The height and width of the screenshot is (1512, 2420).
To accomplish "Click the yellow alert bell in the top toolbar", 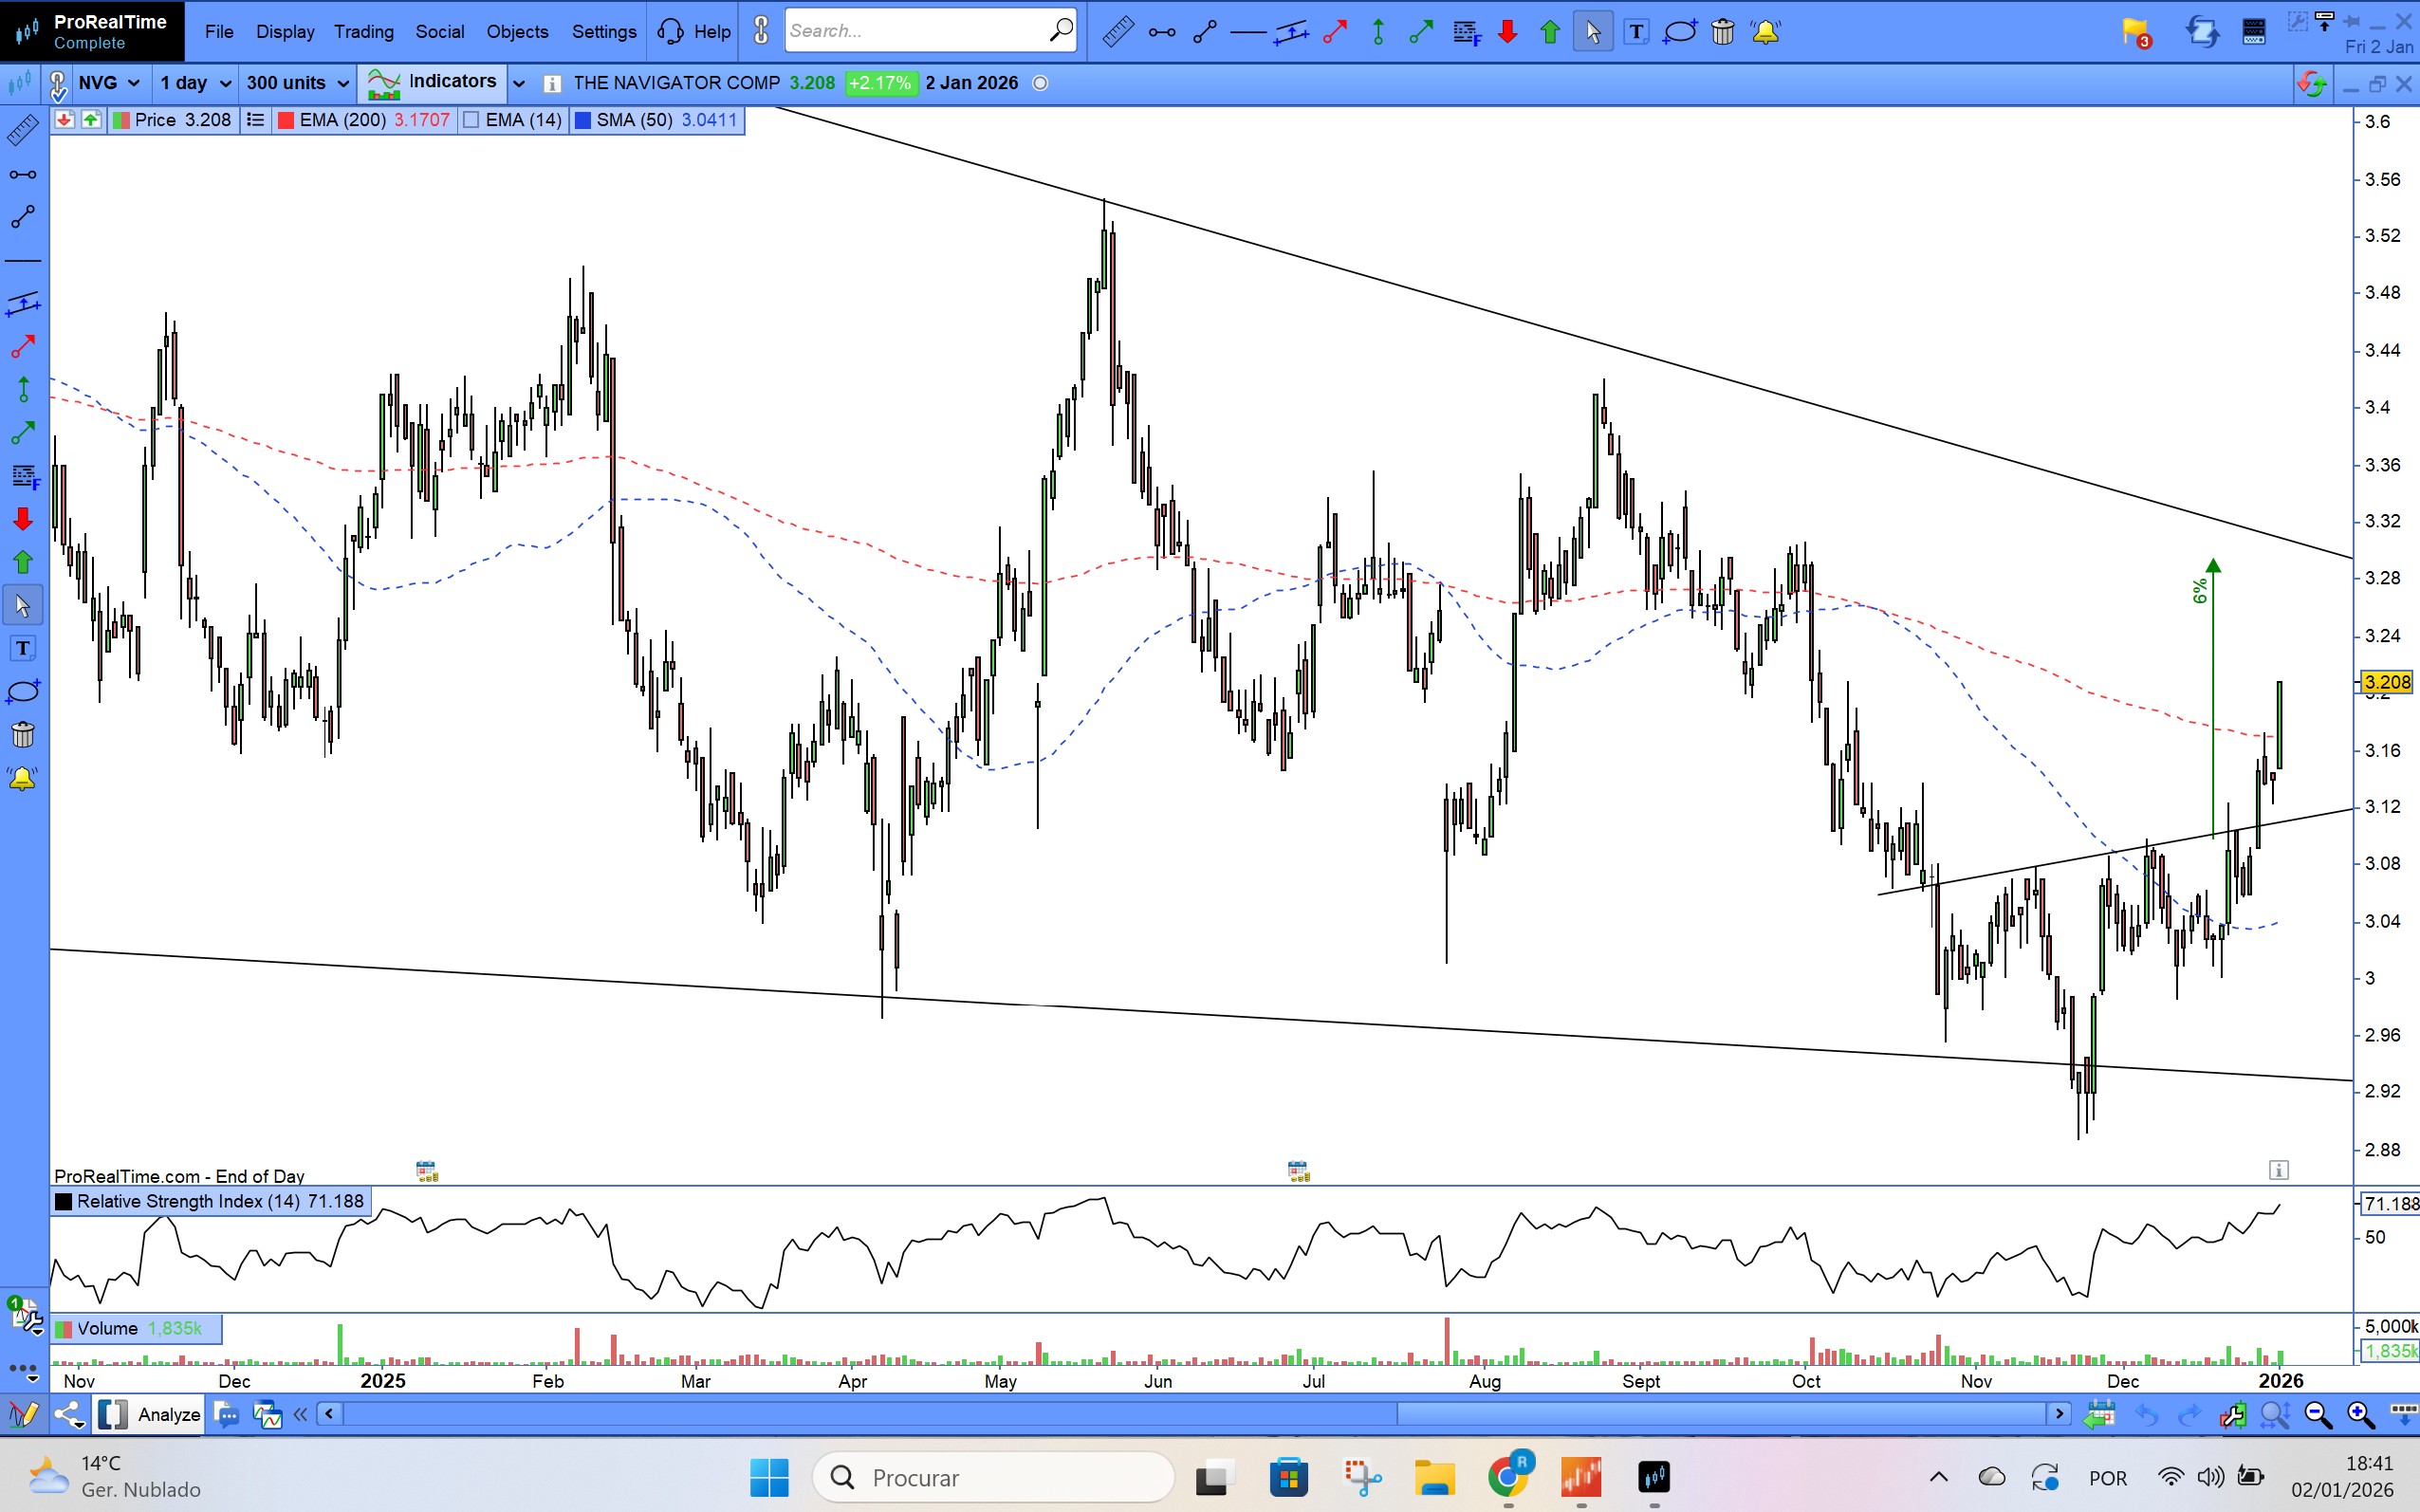I will tap(1766, 32).
